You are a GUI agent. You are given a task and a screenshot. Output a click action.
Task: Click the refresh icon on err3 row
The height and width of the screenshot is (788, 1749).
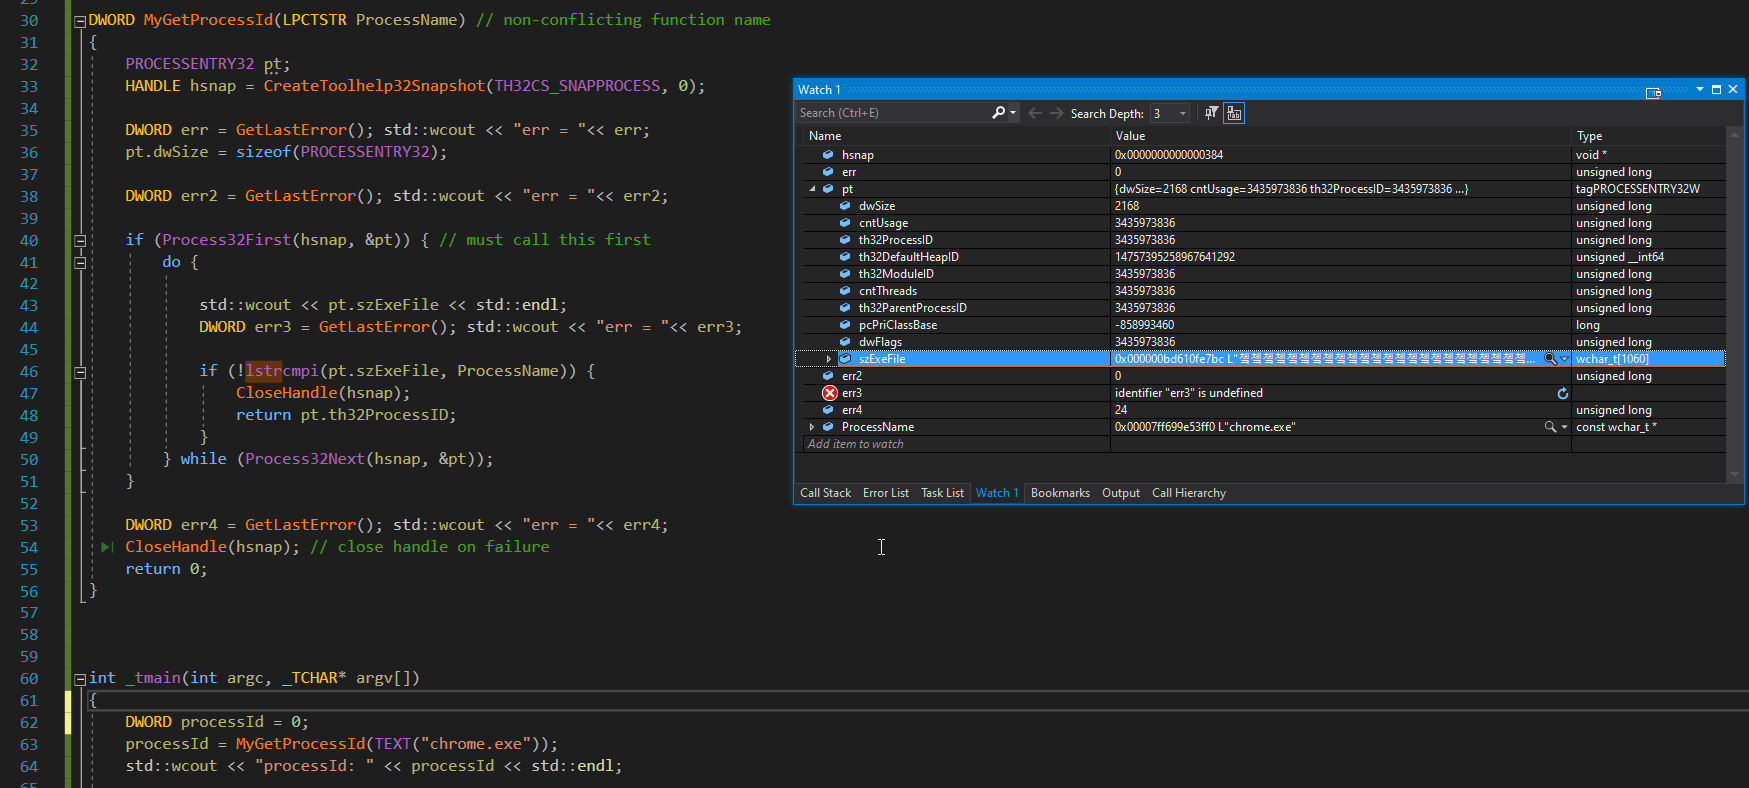tap(1562, 393)
